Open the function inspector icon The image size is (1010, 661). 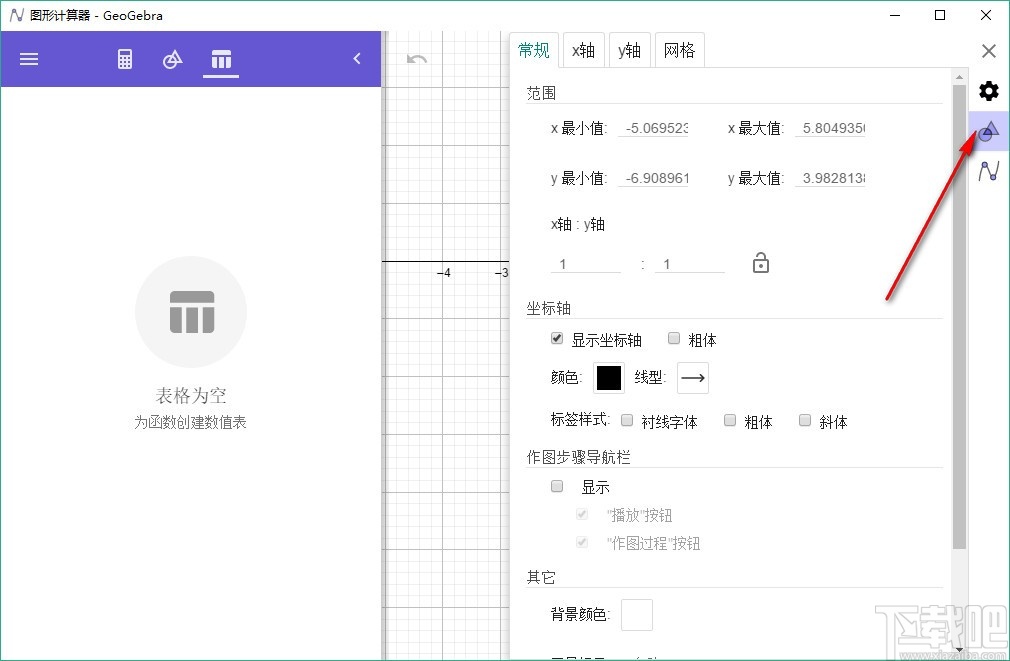[x=988, y=170]
